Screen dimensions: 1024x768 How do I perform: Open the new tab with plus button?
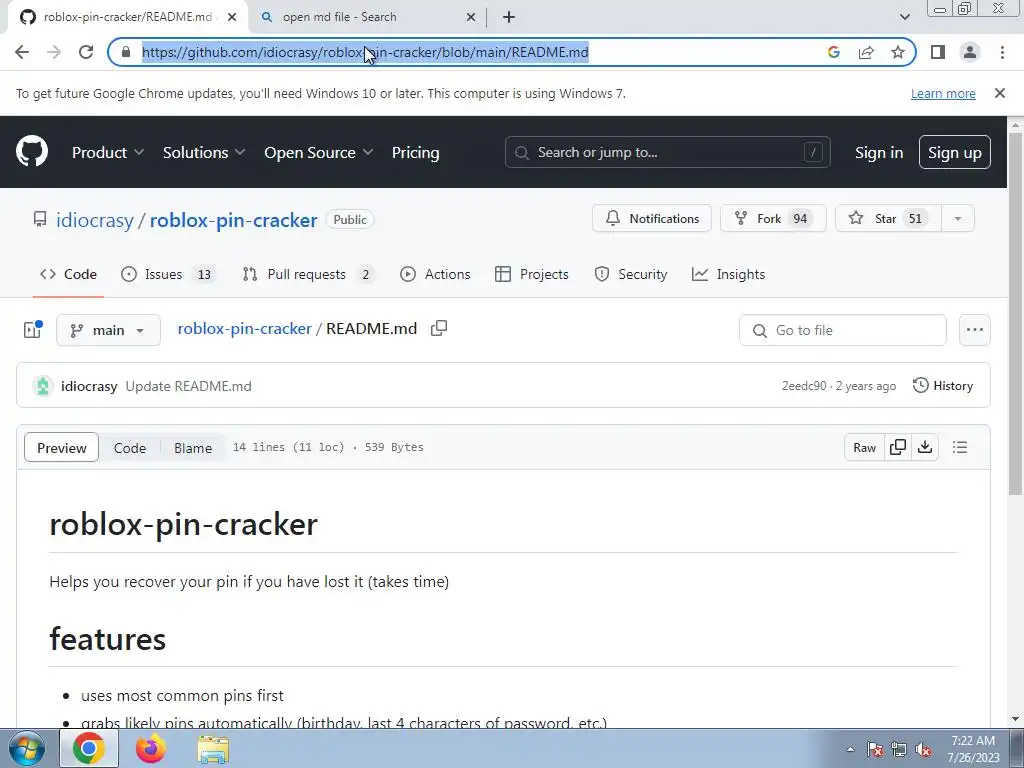(x=509, y=17)
